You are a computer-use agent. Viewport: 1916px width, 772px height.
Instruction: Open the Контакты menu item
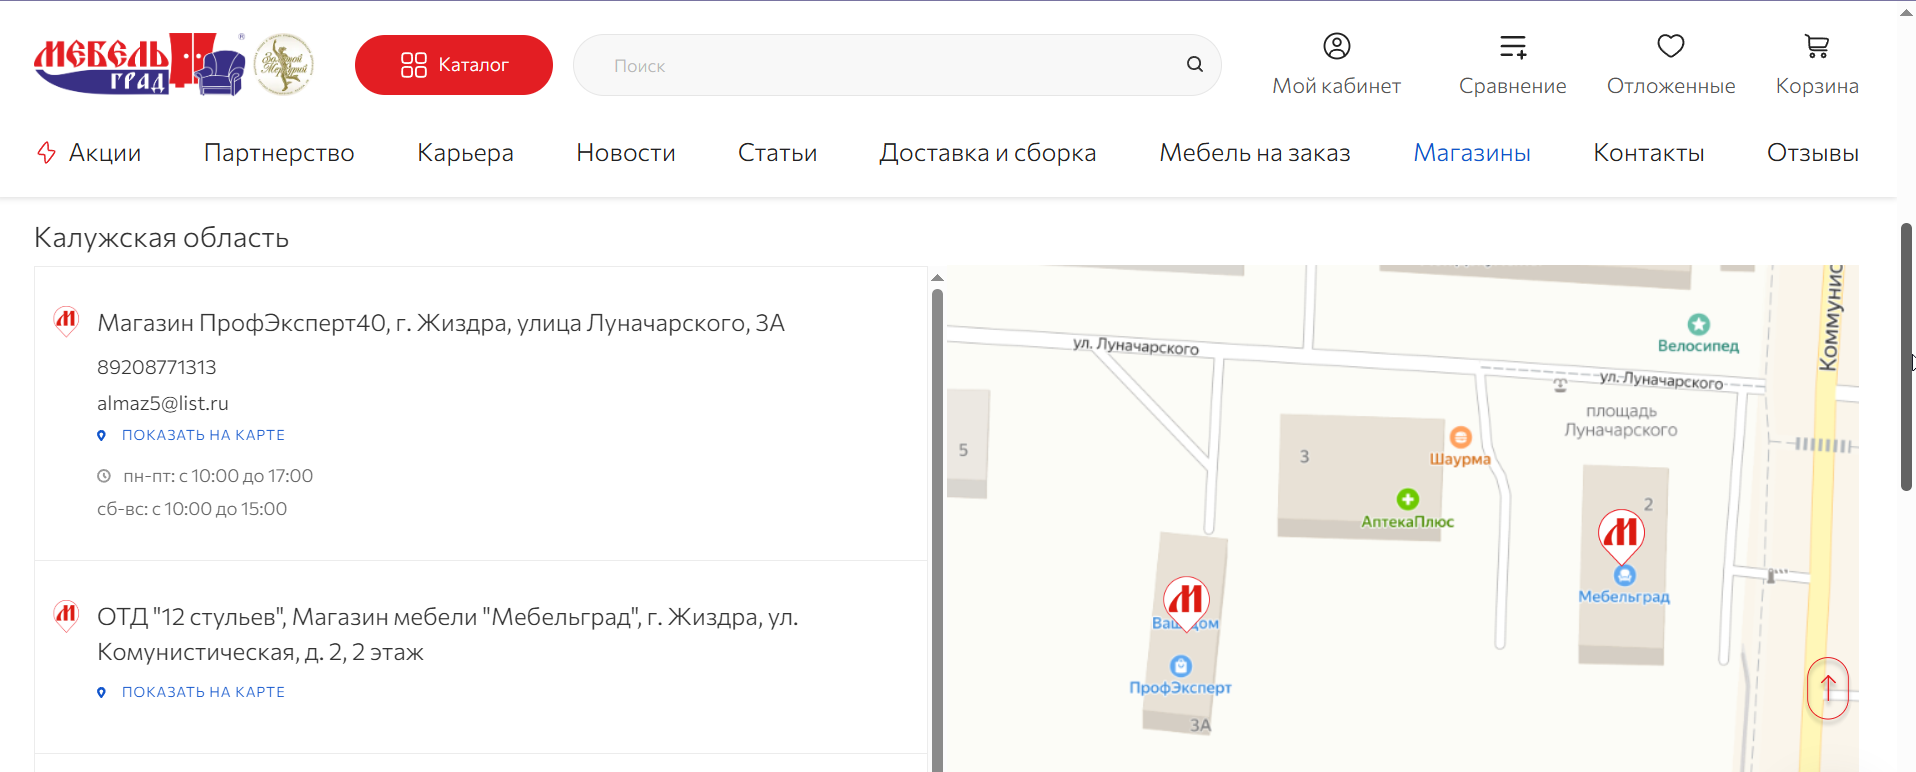coord(1648,153)
